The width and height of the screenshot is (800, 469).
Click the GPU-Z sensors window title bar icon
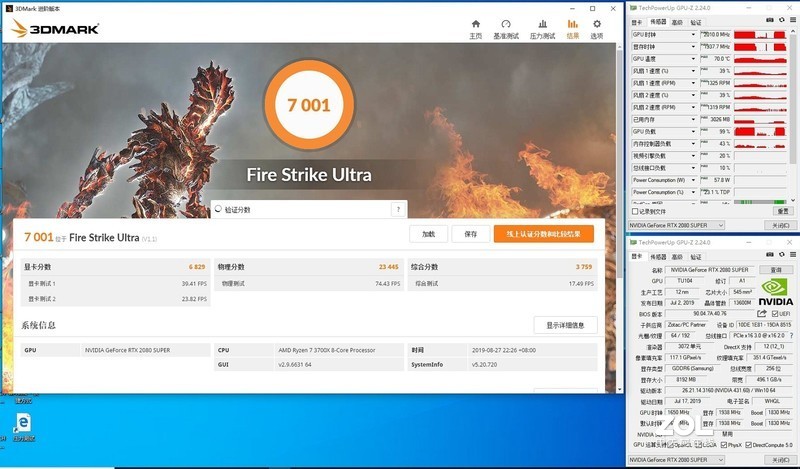coord(633,8)
